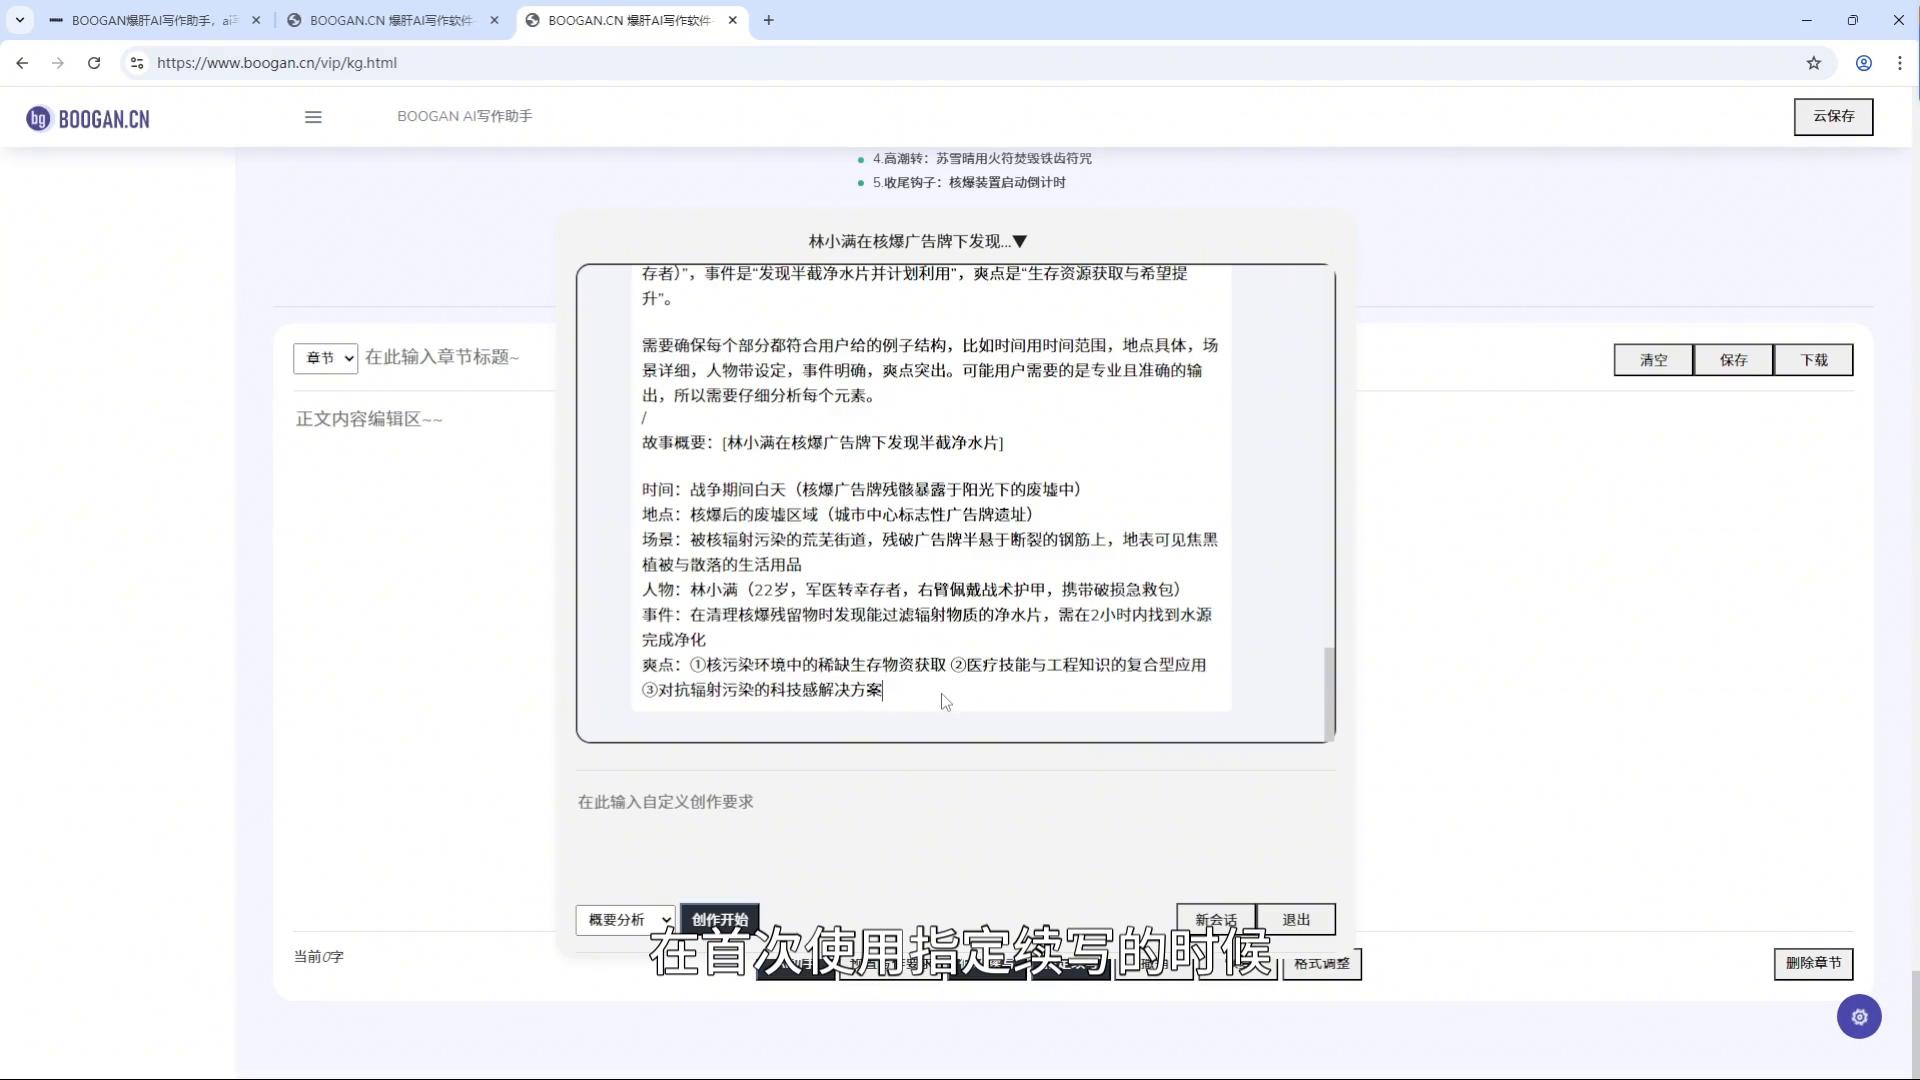
Task: Reload the current page
Action: pos(94,62)
